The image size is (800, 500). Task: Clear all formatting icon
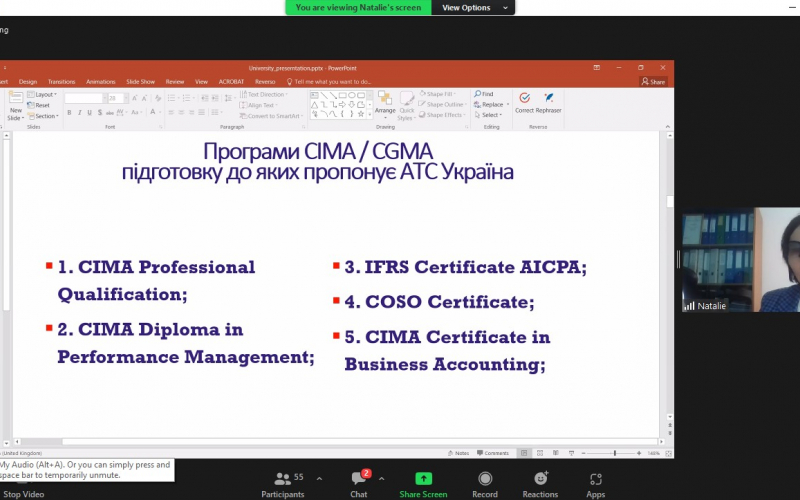click(158, 98)
